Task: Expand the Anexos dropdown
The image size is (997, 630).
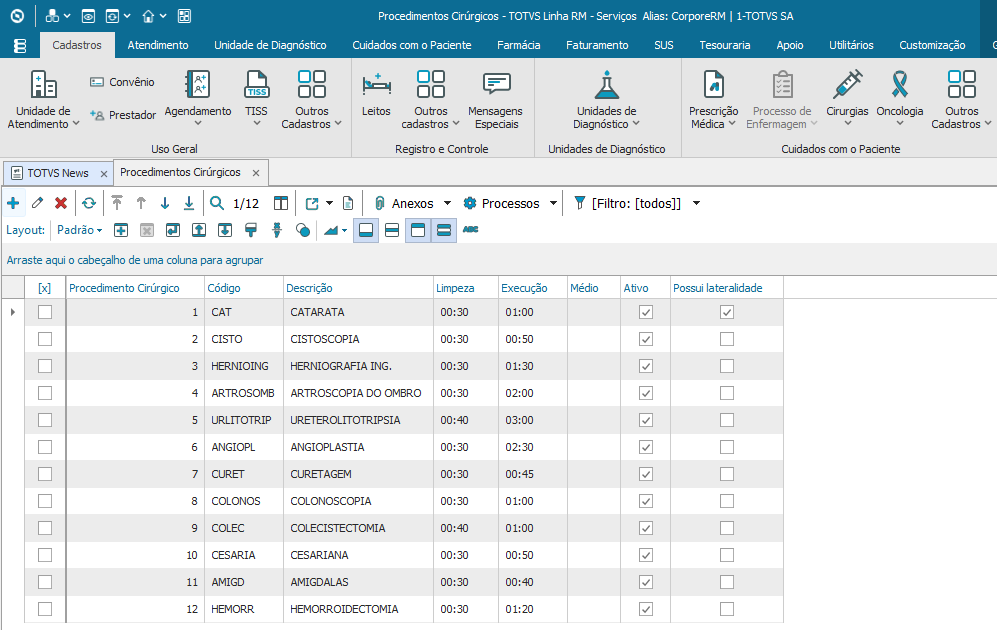Action: (447, 203)
